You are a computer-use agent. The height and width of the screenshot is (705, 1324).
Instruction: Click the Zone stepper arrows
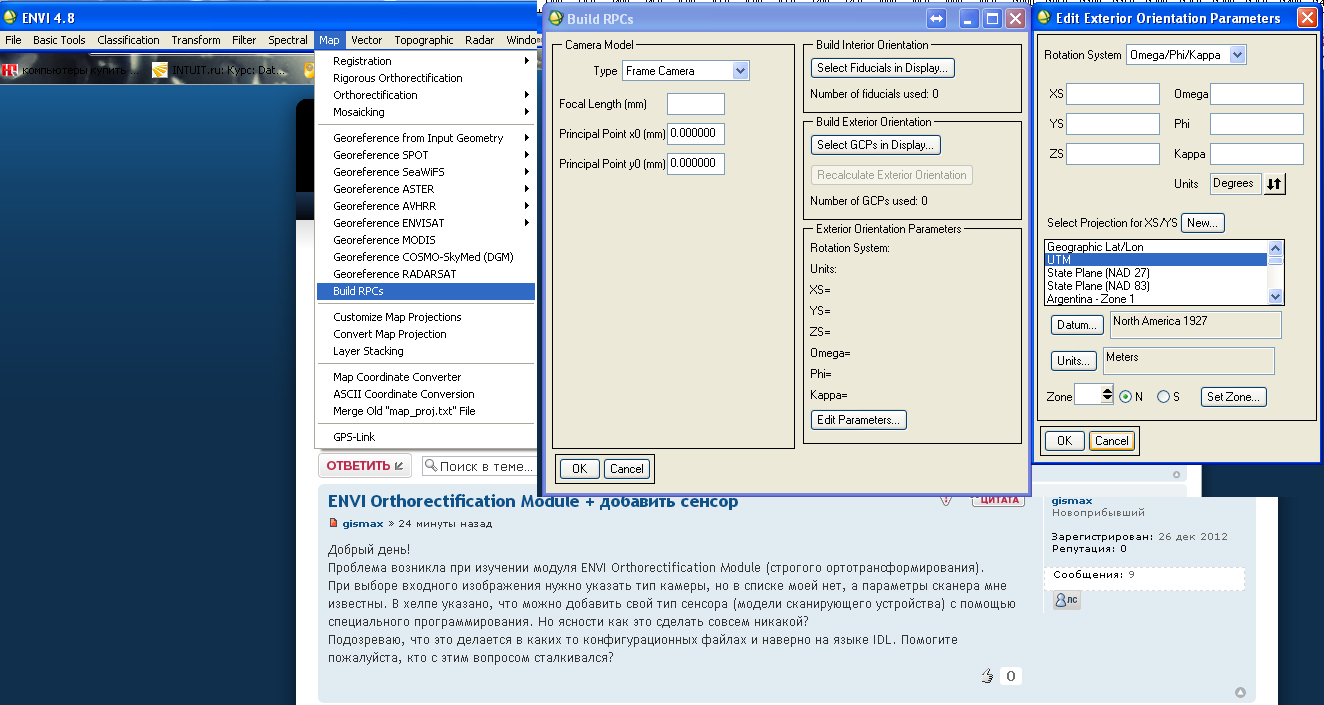(x=1107, y=395)
